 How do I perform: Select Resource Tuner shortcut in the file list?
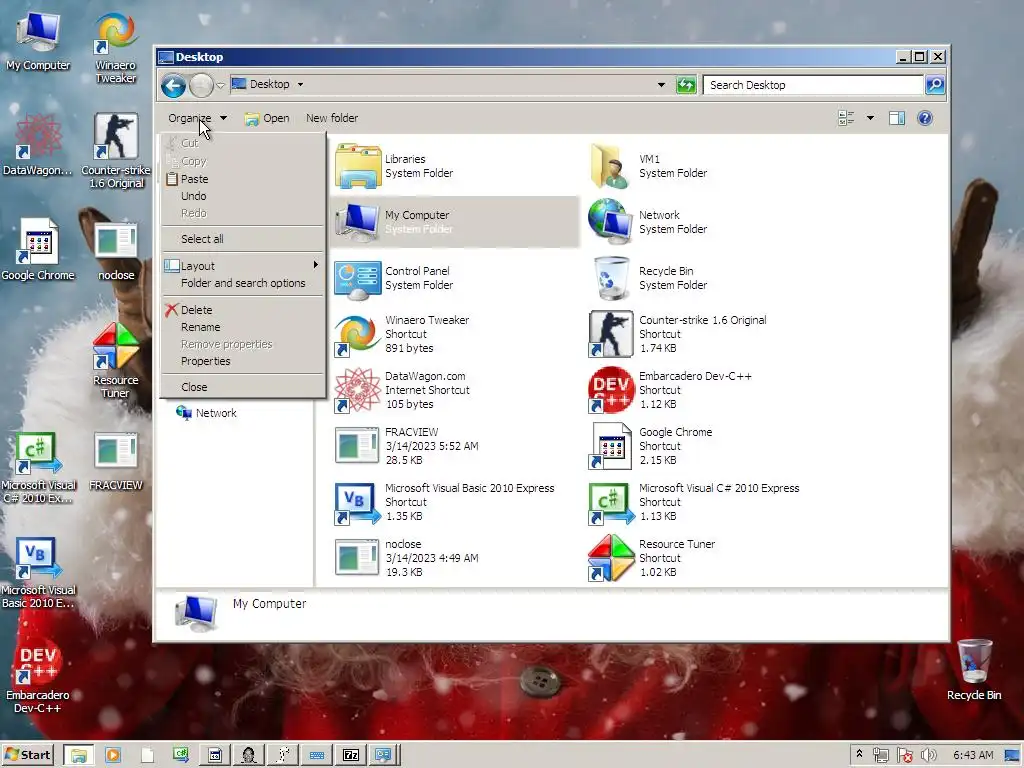tap(610, 558)
